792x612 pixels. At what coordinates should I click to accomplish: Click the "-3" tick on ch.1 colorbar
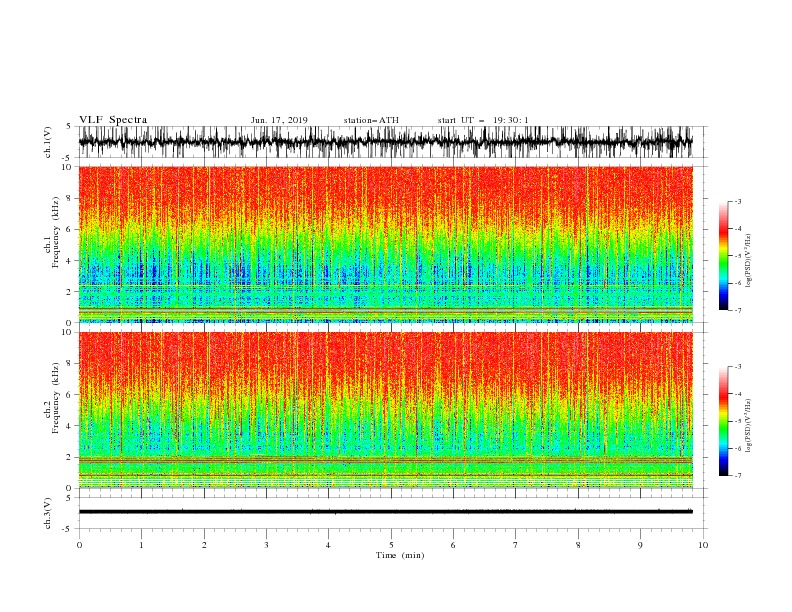(x=738, y=201)
